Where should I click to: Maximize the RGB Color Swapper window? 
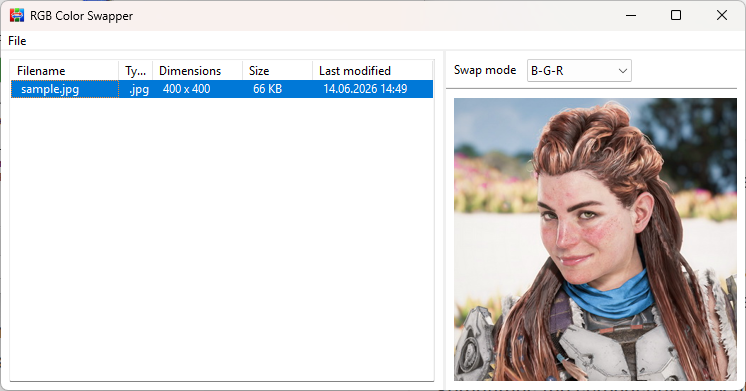[x=676, y=15]
